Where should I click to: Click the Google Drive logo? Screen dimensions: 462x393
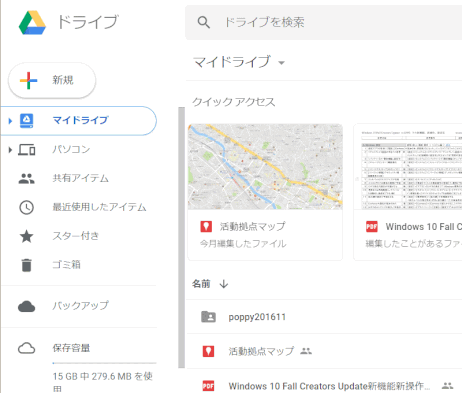tap(32, 22)
